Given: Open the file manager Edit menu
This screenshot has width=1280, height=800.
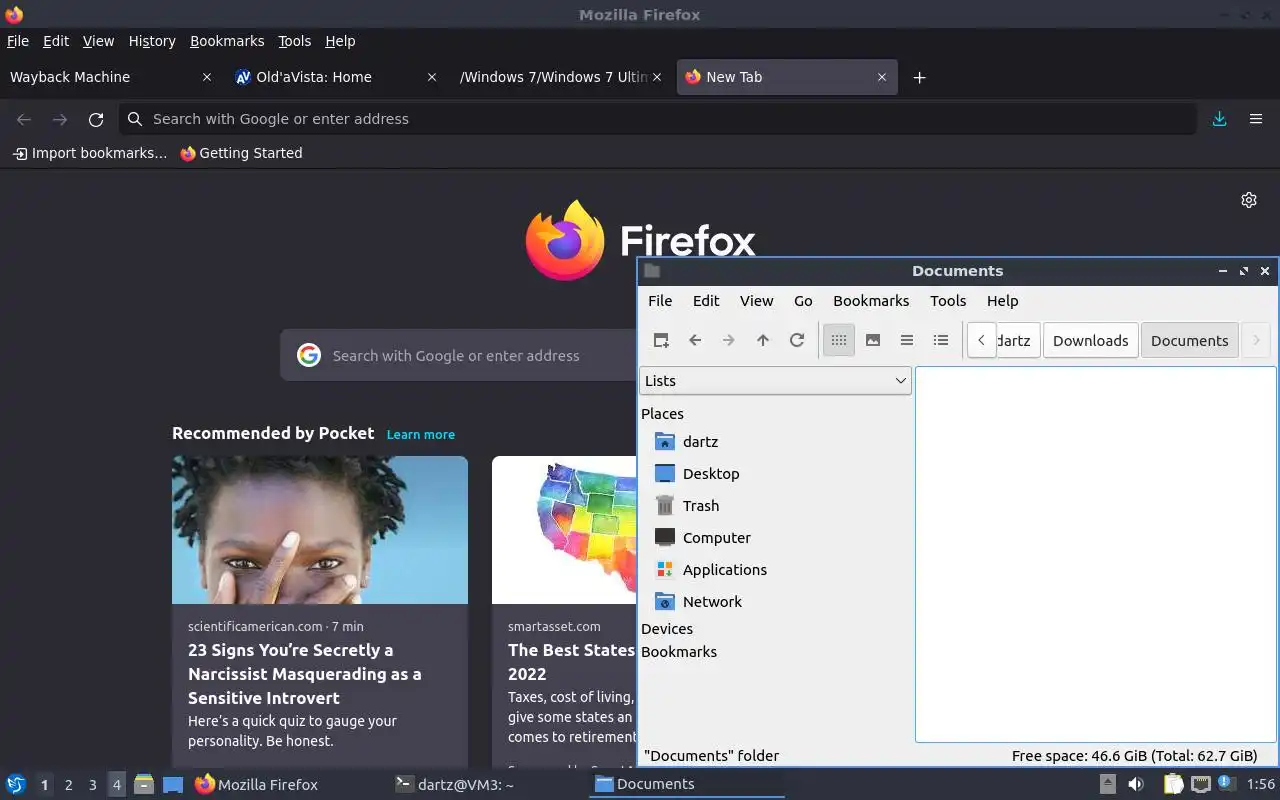Looking at the screenshot, I should pyautogui.click(x=706, y=301).
